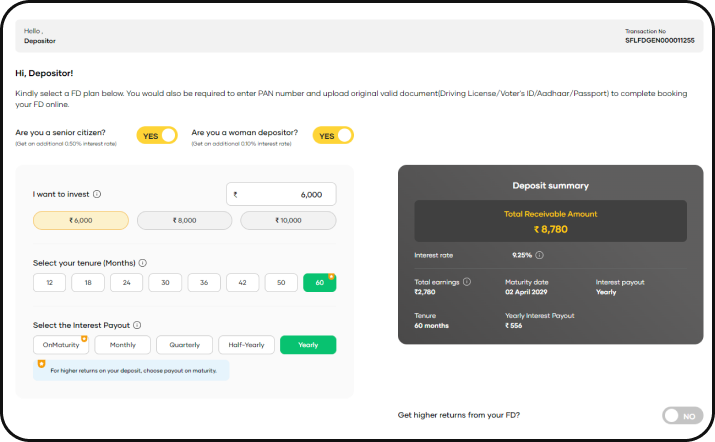This screenshot has width=715, height=442.
Task: Toggle the senior citizen YES switch
Action: point(157,135)
